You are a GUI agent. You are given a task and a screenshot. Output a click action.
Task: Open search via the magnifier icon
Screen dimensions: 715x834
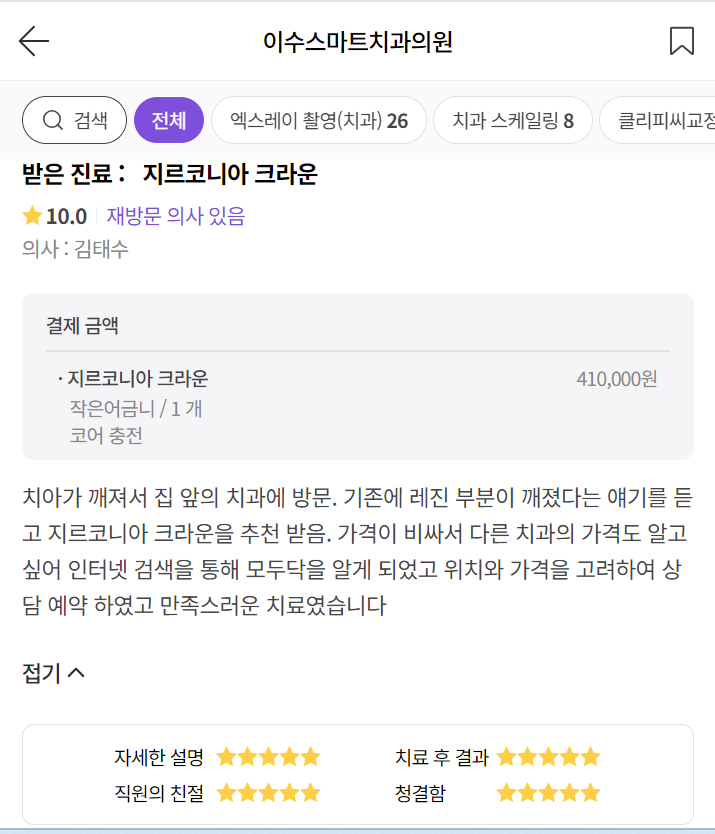pyautogui.click(x=53, y=119)
